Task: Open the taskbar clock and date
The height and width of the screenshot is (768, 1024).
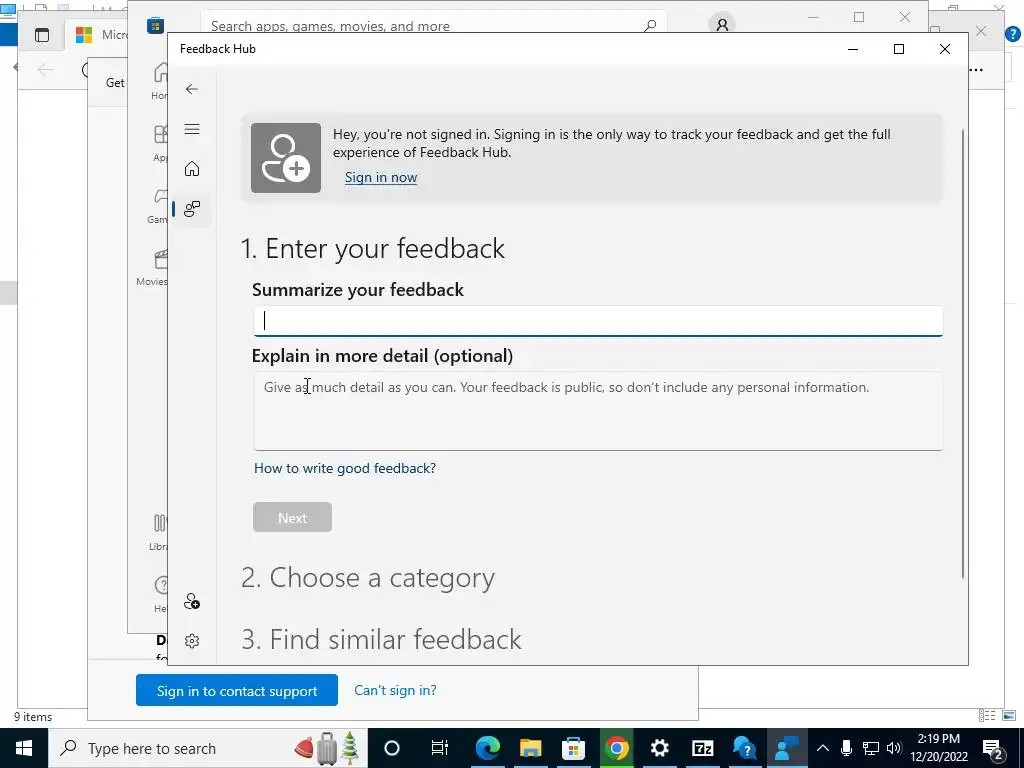Action: 939,748
